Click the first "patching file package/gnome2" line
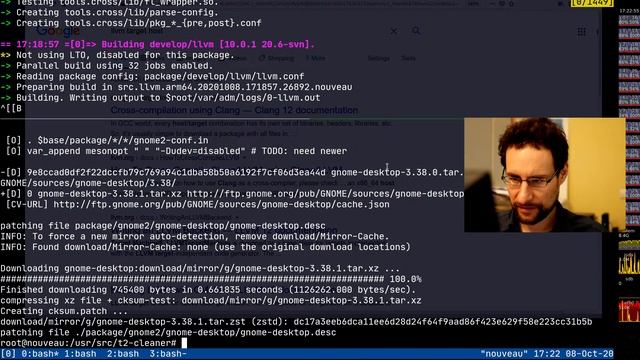 [x=163, y=225]
